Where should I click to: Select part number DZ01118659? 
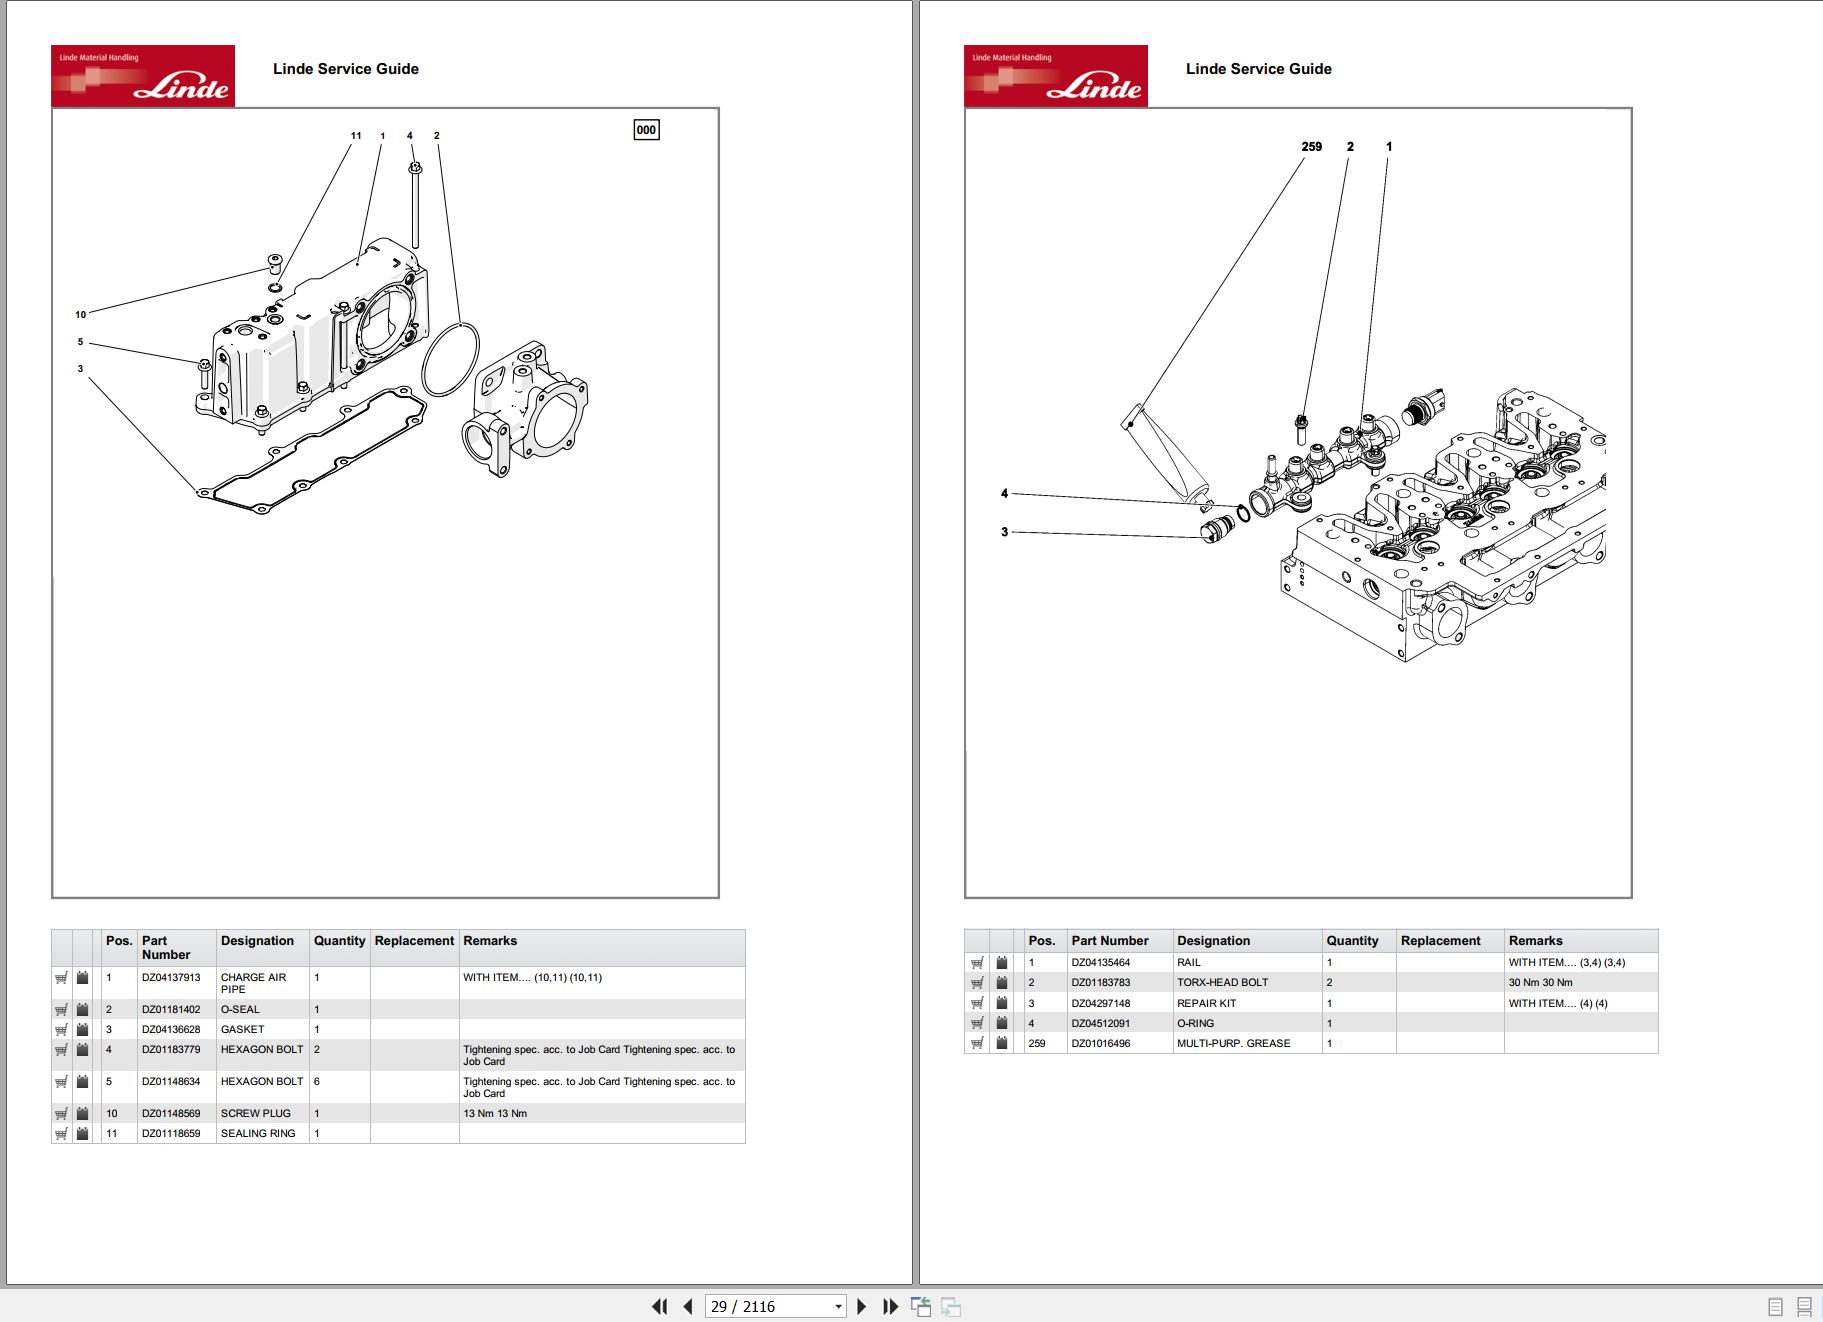tap(171, 1134)
